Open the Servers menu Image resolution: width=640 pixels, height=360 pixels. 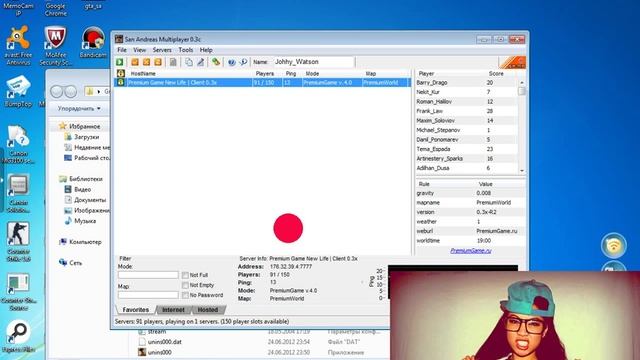[x=162, y=50]
